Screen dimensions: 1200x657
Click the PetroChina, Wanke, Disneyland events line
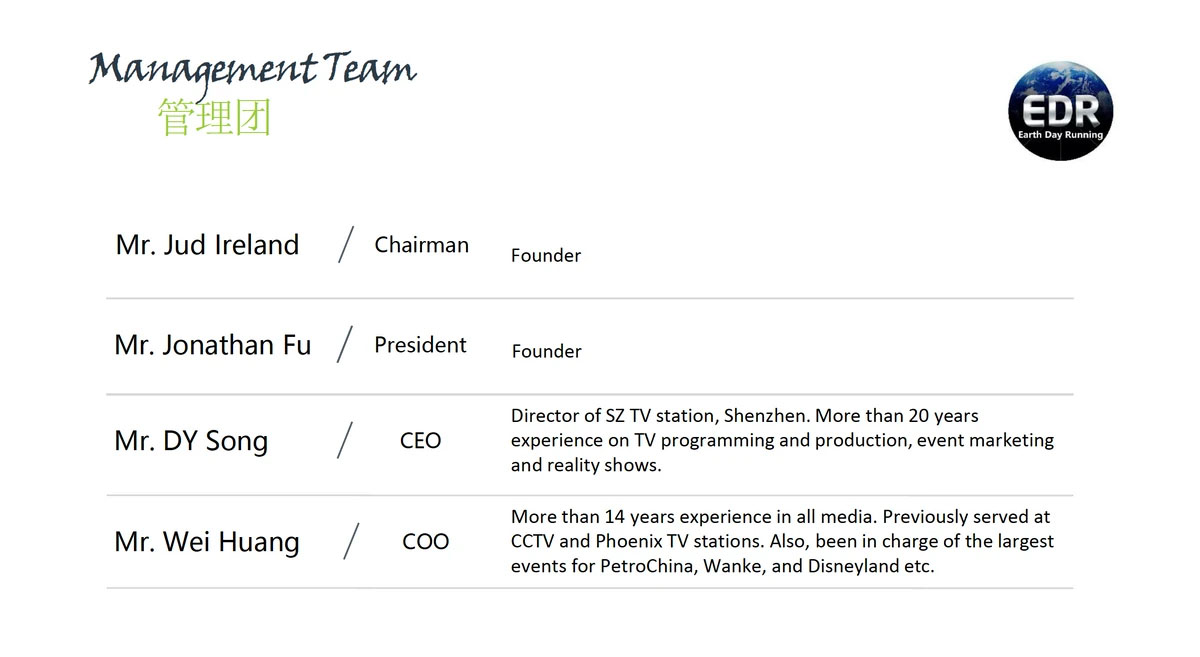722,566
